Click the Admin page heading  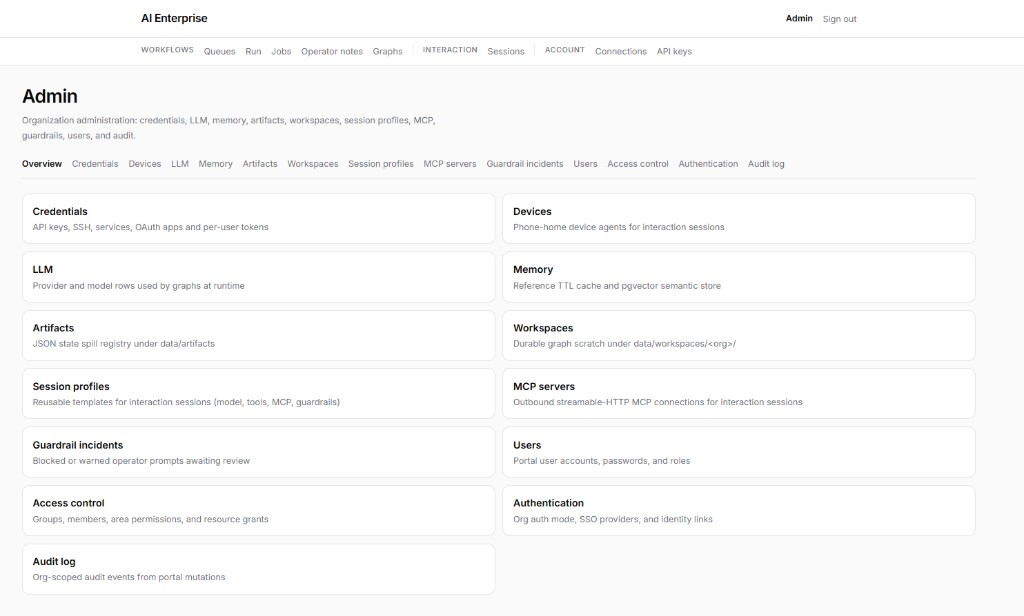pos(50,96)
